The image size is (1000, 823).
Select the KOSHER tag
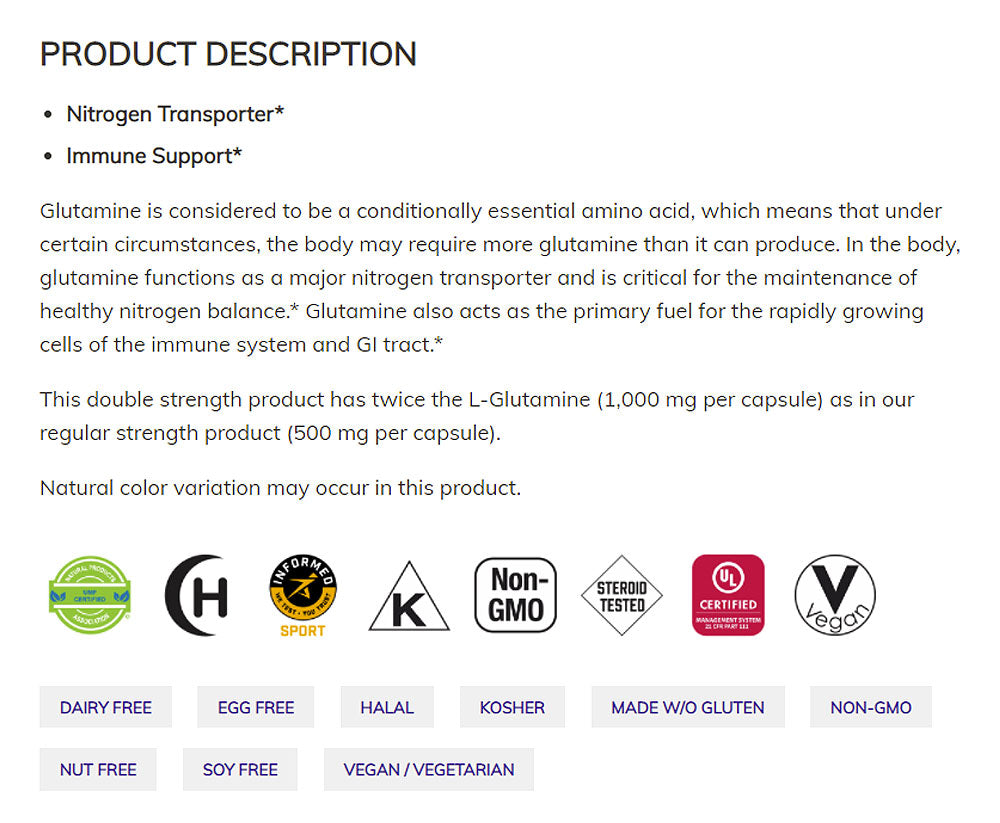[x=512, y=707]
